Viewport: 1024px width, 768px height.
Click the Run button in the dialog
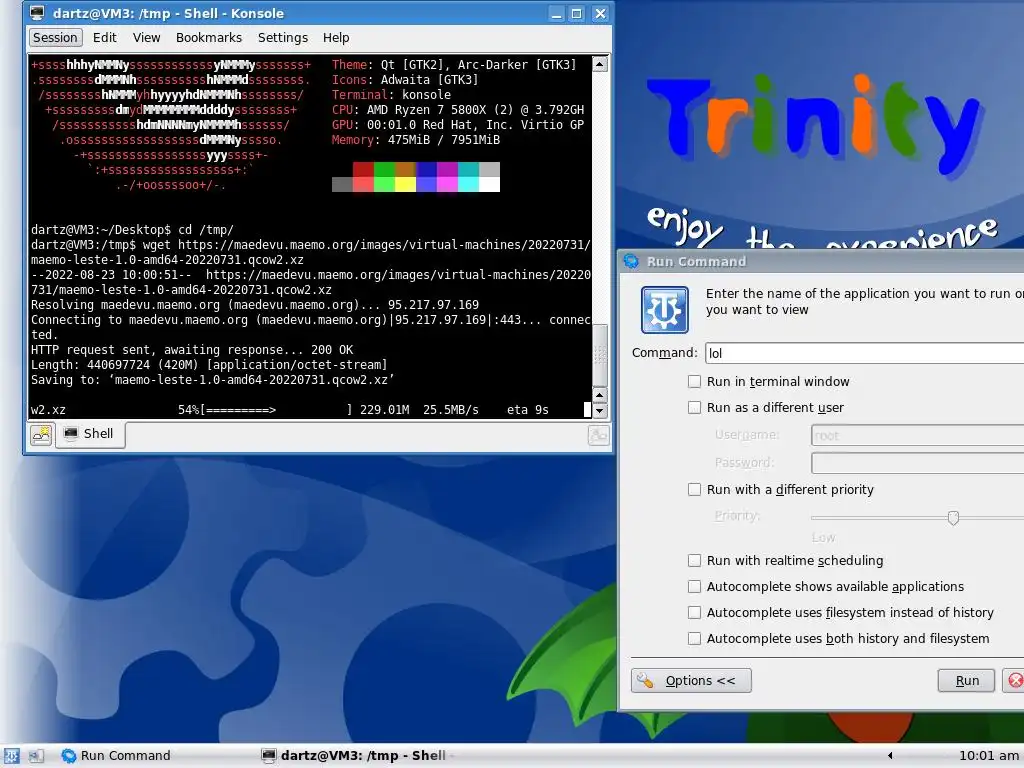967,680
